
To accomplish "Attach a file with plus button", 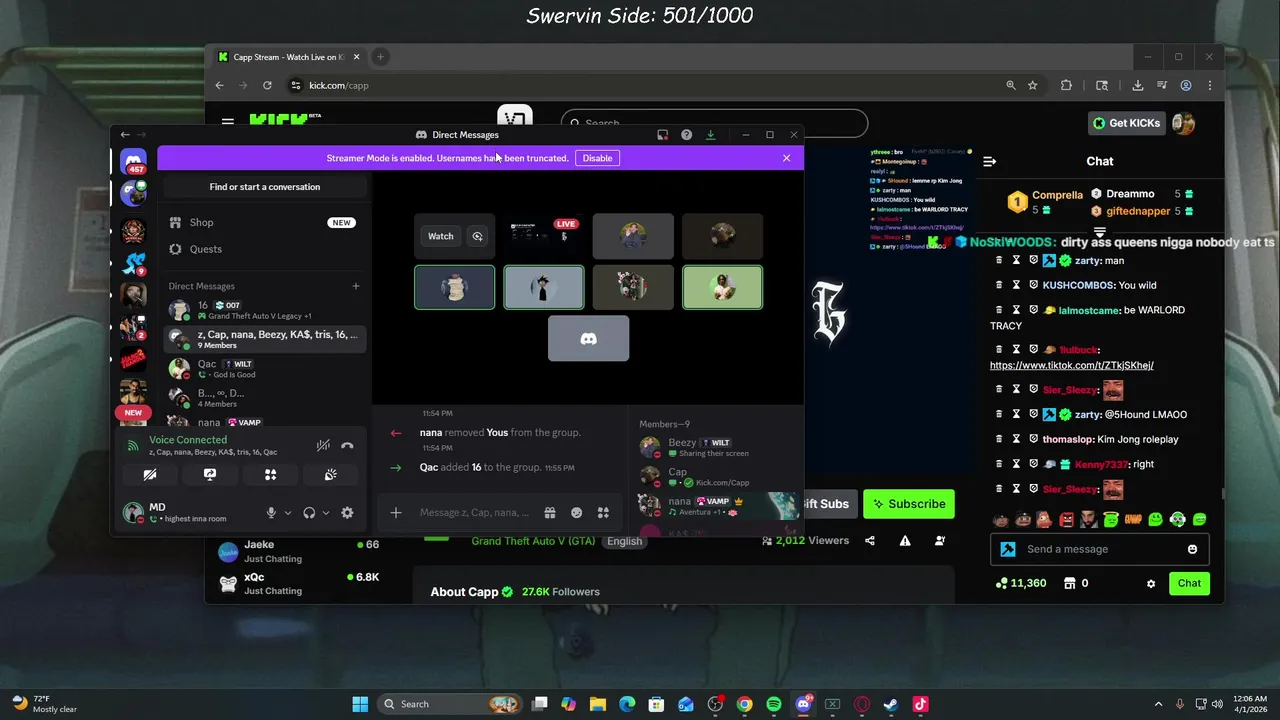I will 396,513.
